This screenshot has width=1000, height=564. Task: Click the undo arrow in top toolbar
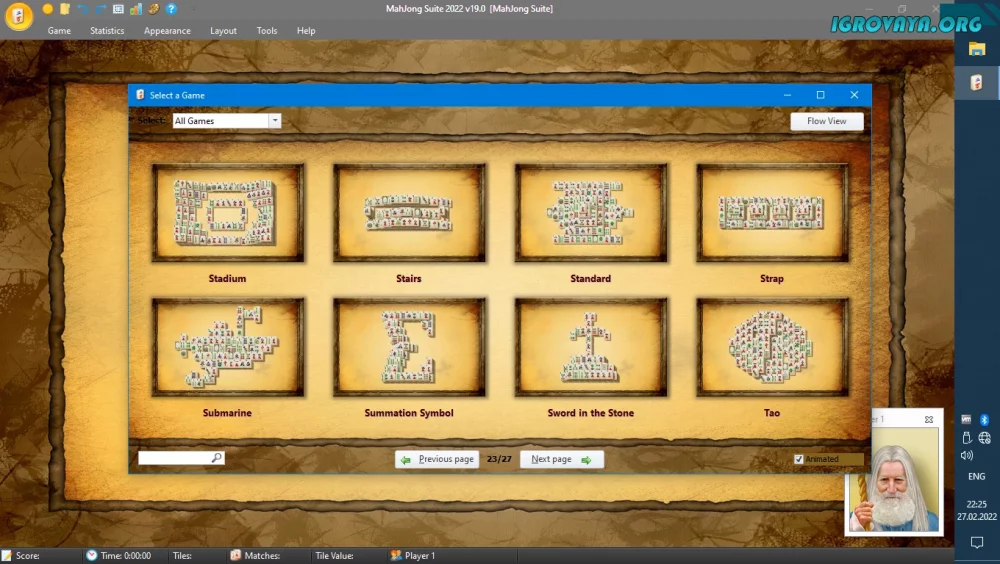coord(83,9)
